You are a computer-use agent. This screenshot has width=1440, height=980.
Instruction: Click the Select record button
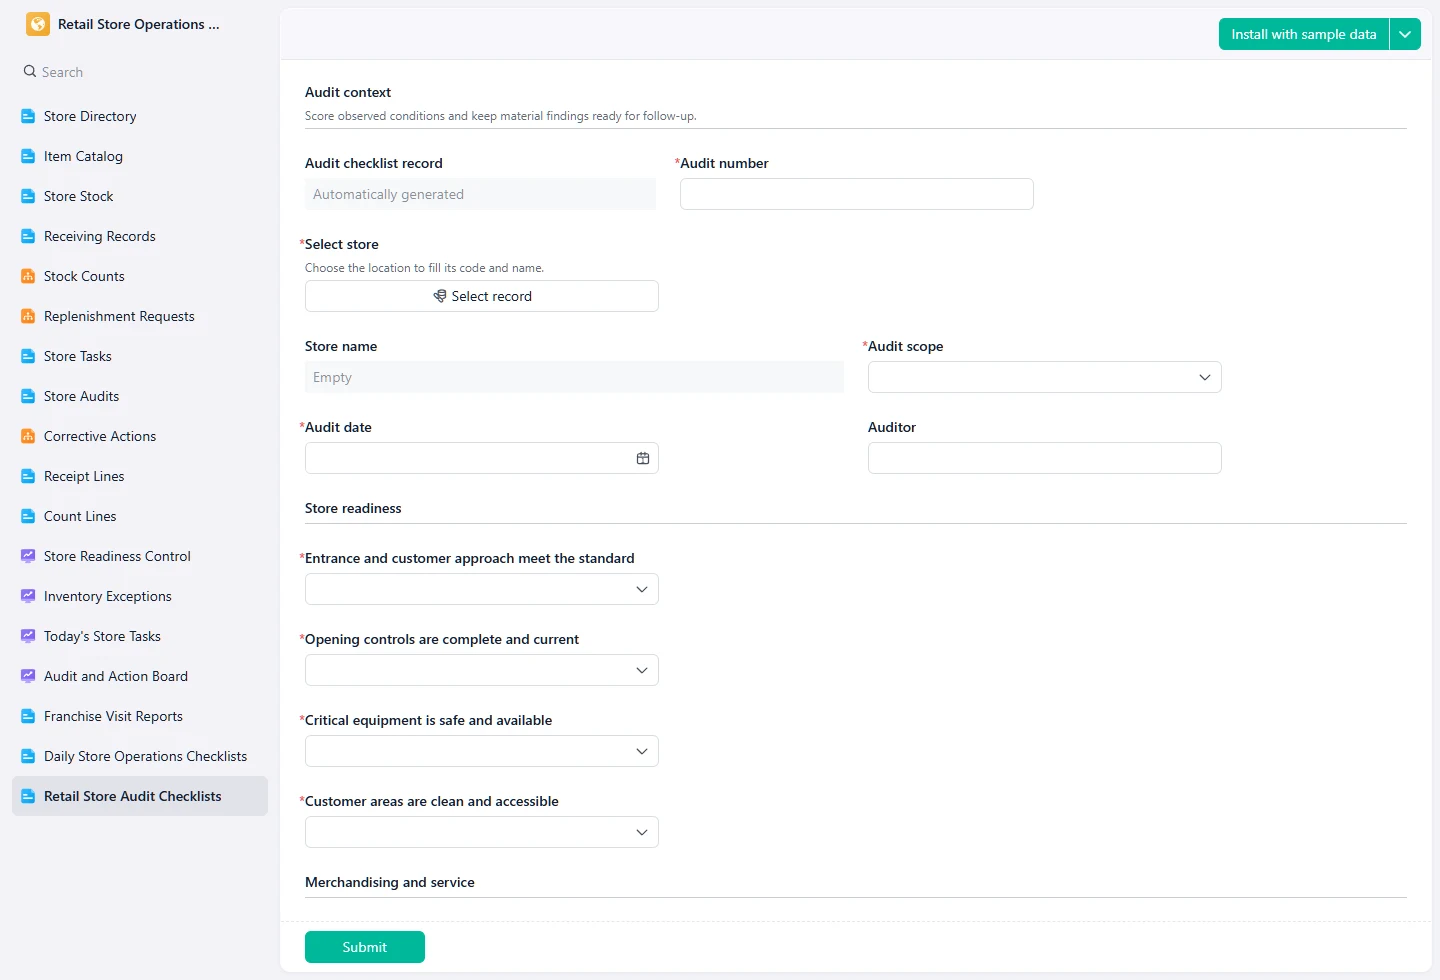481,296
